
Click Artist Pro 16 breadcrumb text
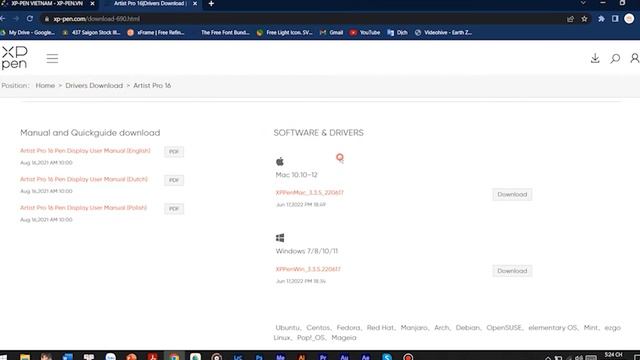tap(152, 86)
